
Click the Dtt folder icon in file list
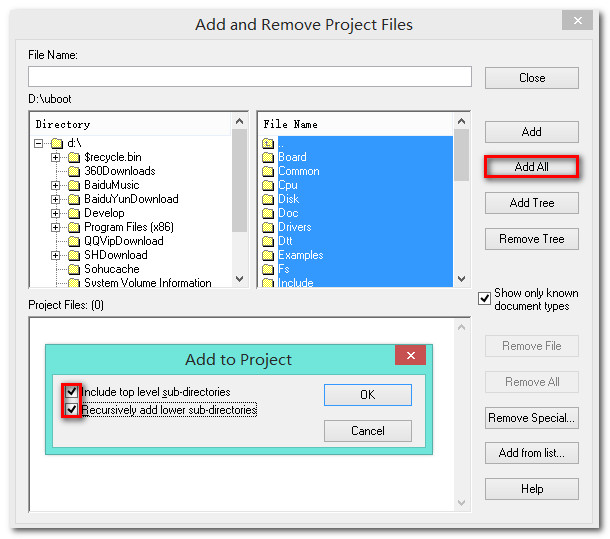tap(268, 241)
